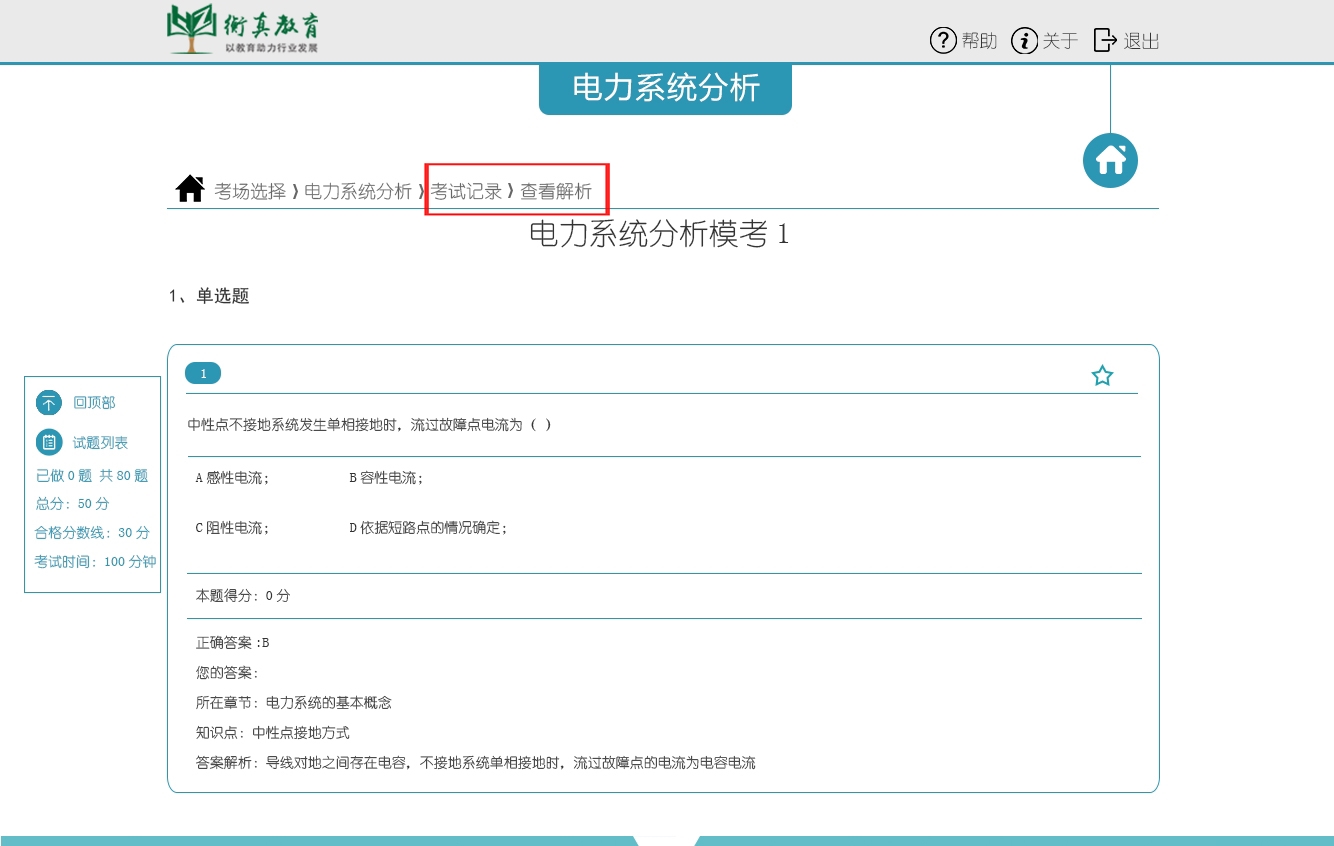Select option D 依据短路点的情况确定
This screenshot has width=1334, height=846.
(x=428, y=528)
